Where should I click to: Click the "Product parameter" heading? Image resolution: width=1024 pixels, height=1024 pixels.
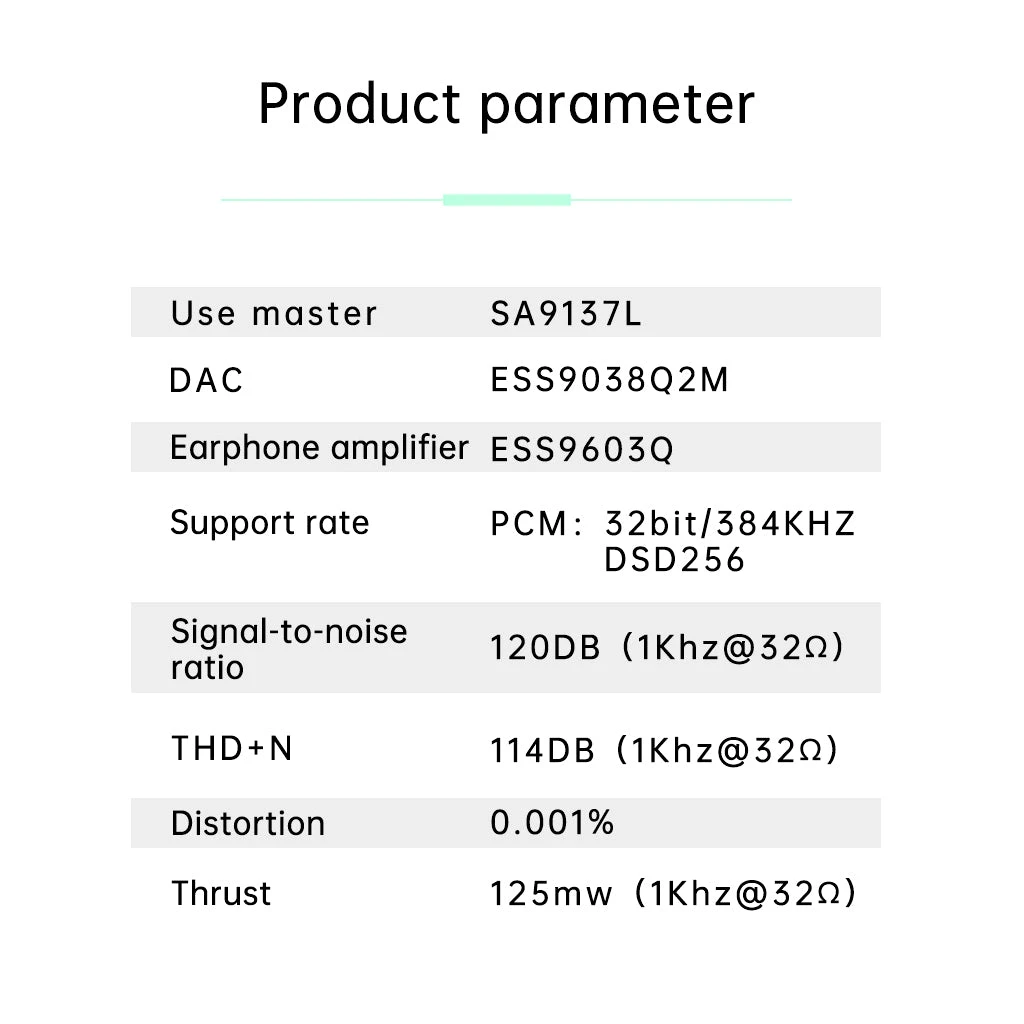pos(506,105)
